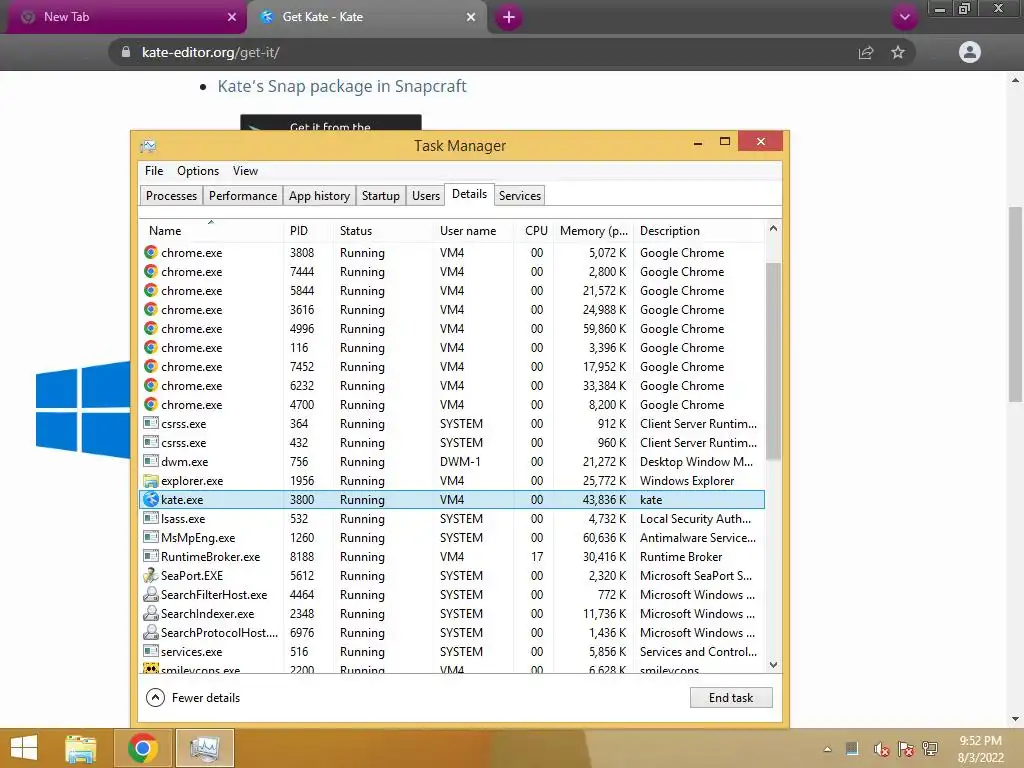
Task: Open the browser profile avatar icon
Action: pyautogui.click(x=970, y=52)
